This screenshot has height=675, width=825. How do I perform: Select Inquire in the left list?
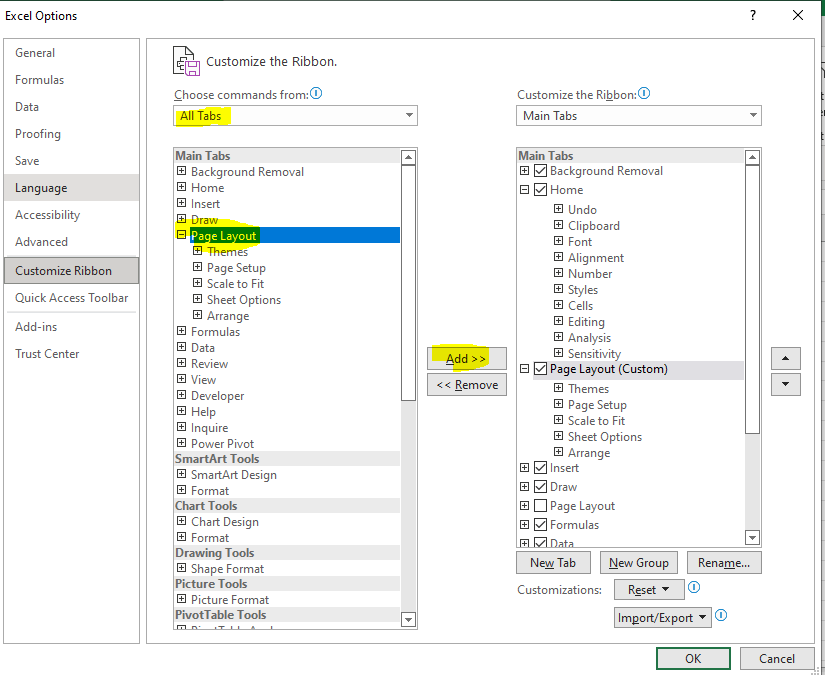209,428
